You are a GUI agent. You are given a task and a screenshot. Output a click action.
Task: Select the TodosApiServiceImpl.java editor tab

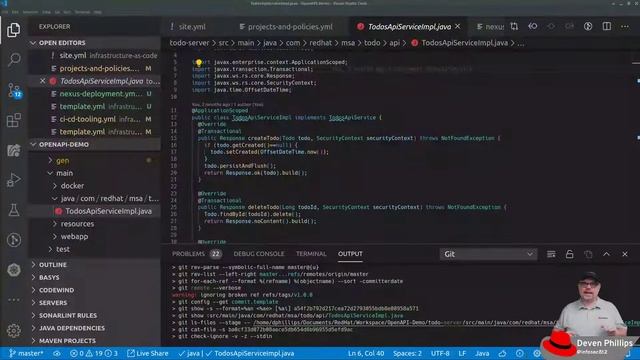tap(409, 27)
